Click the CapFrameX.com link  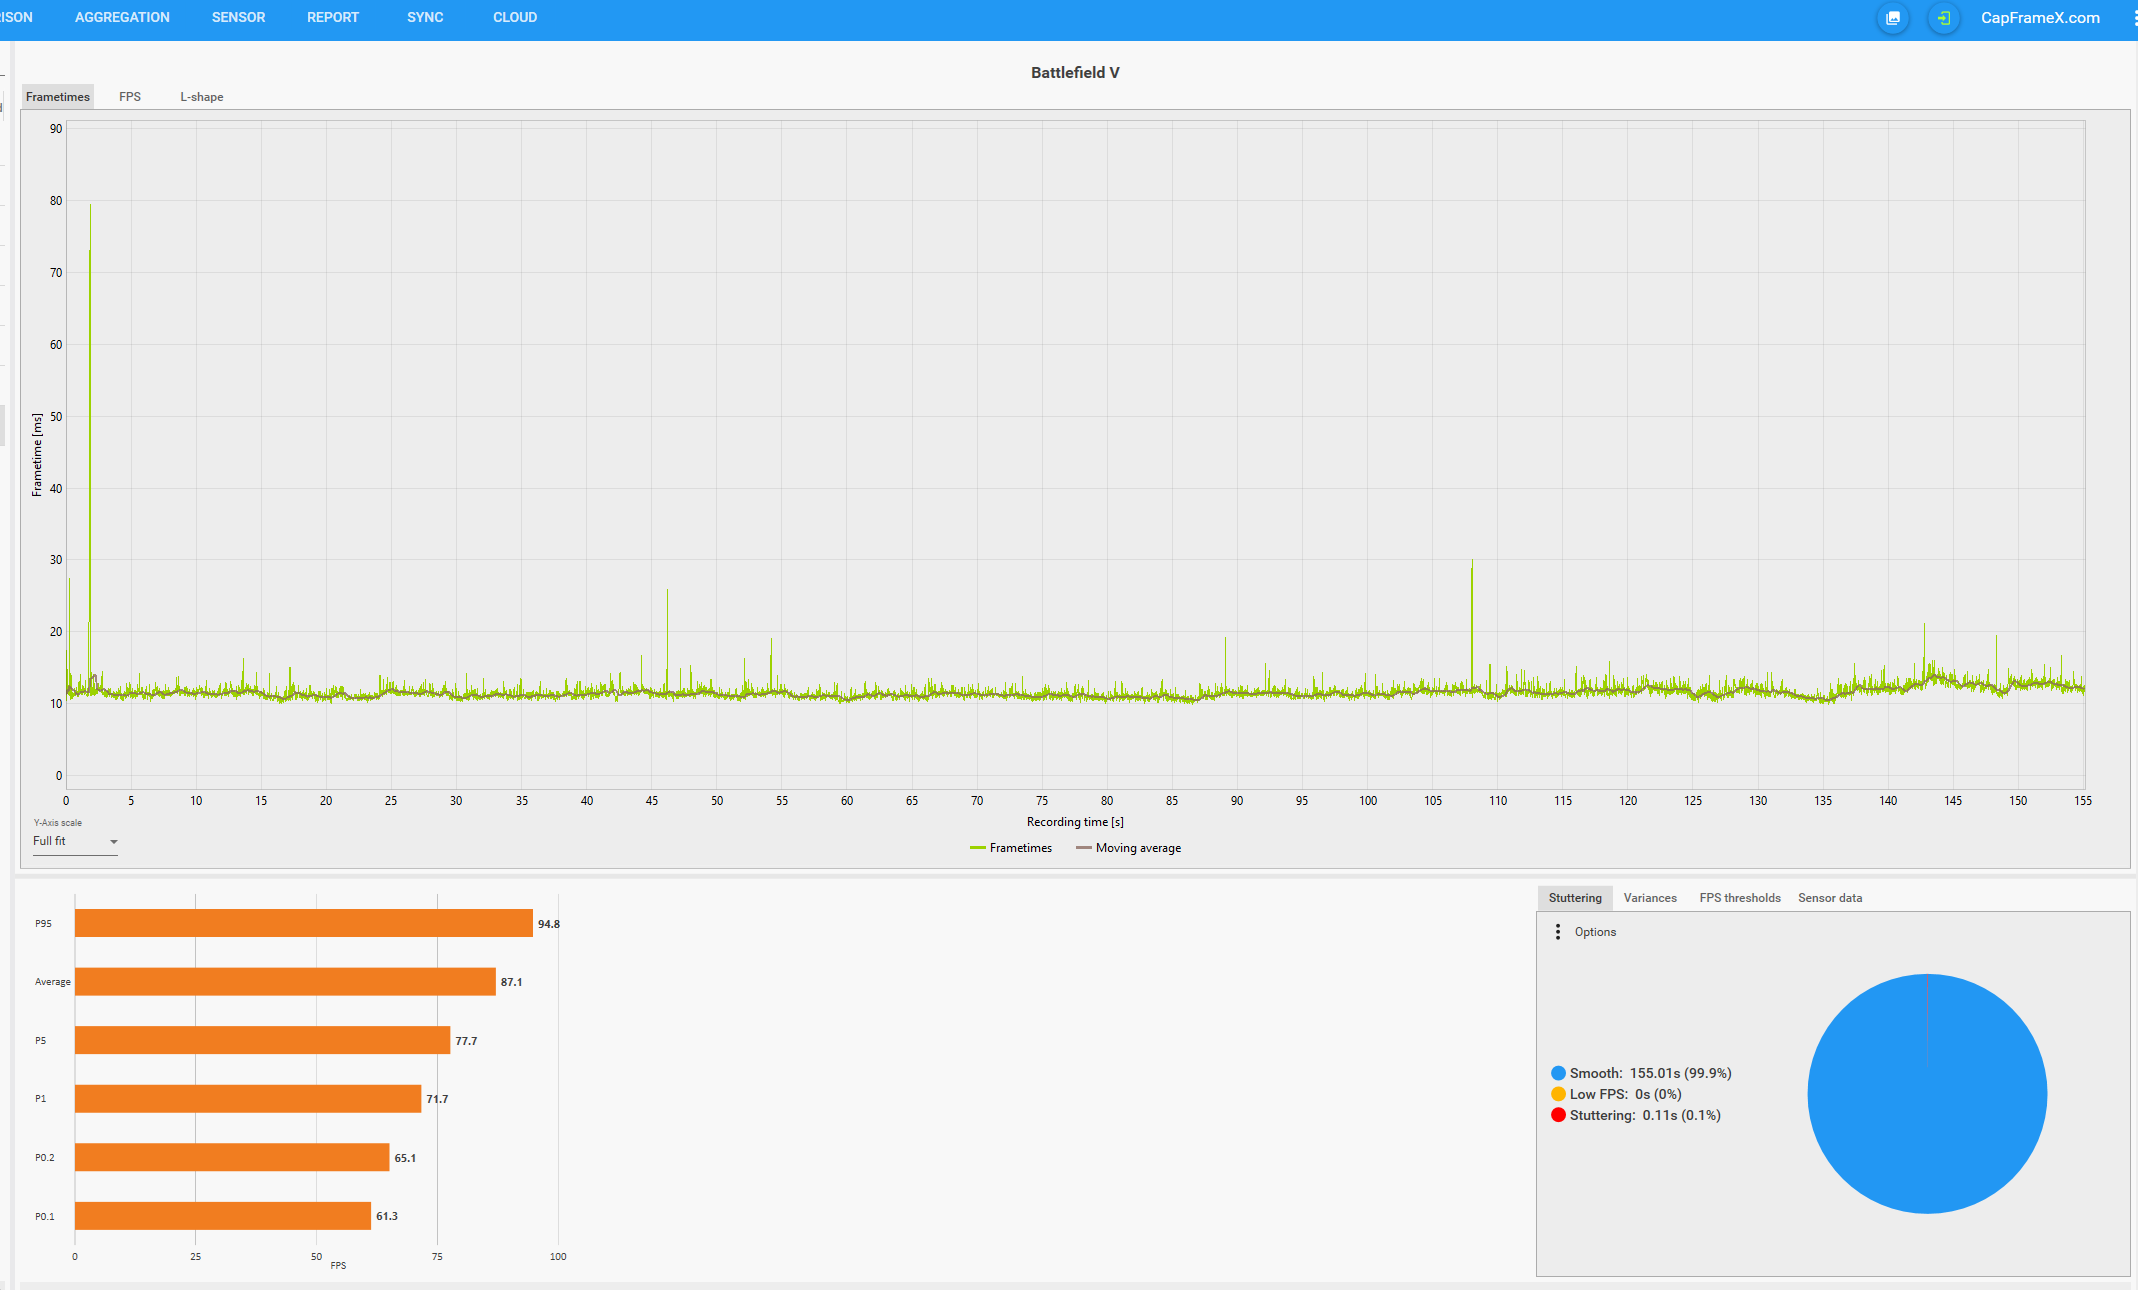(x=2040, y=18)
